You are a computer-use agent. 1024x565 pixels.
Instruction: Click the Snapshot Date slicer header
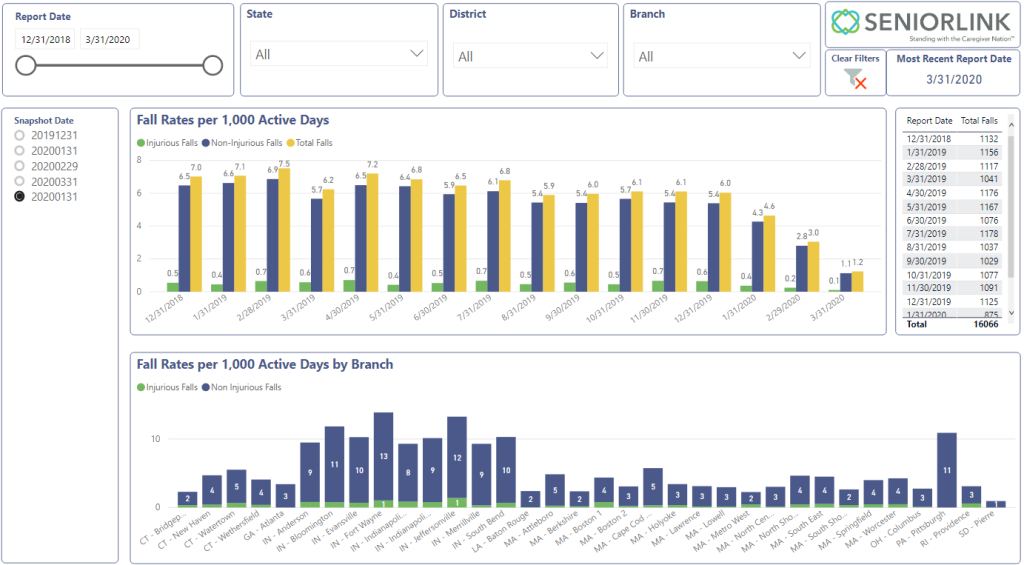pos(44,121)
